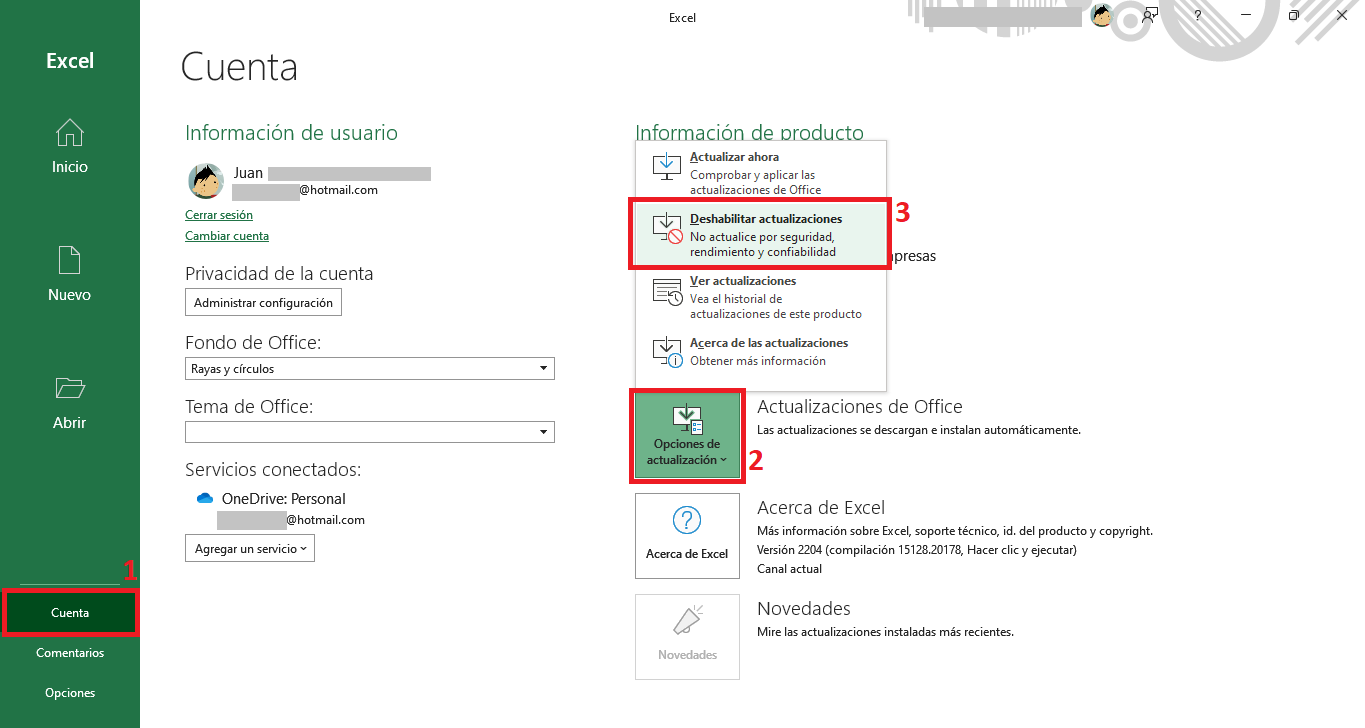Click the Información de usuario heading

[x=291, y=133]
